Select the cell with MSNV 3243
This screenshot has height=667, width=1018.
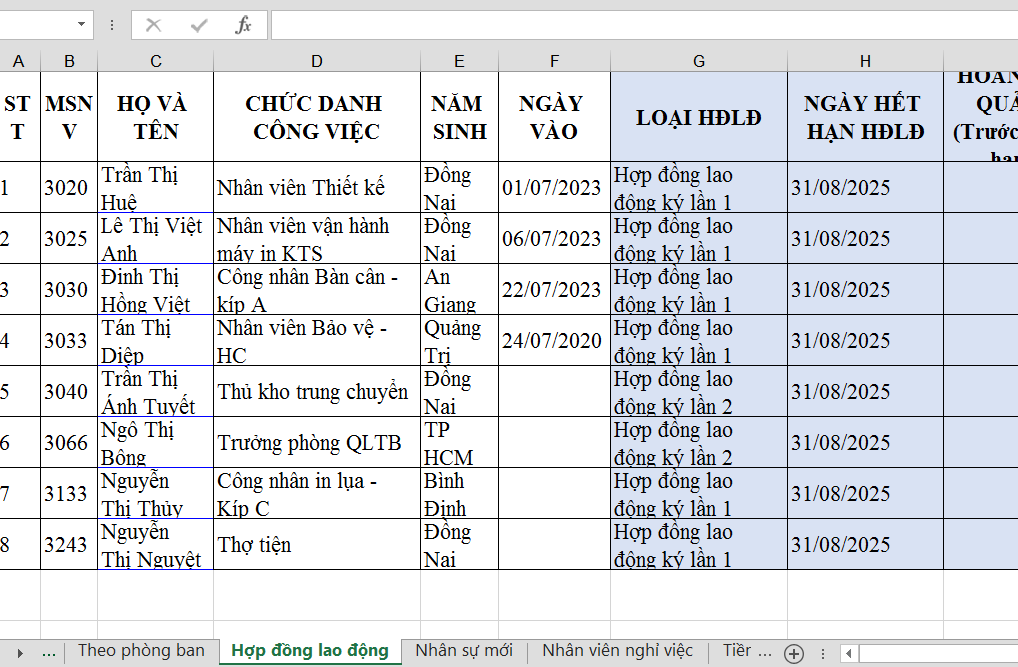coord(69,544)
